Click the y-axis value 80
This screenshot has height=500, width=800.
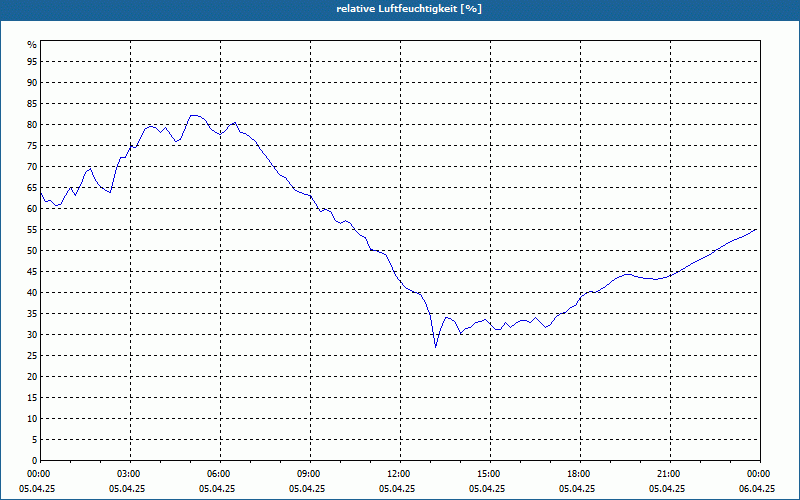32,124
